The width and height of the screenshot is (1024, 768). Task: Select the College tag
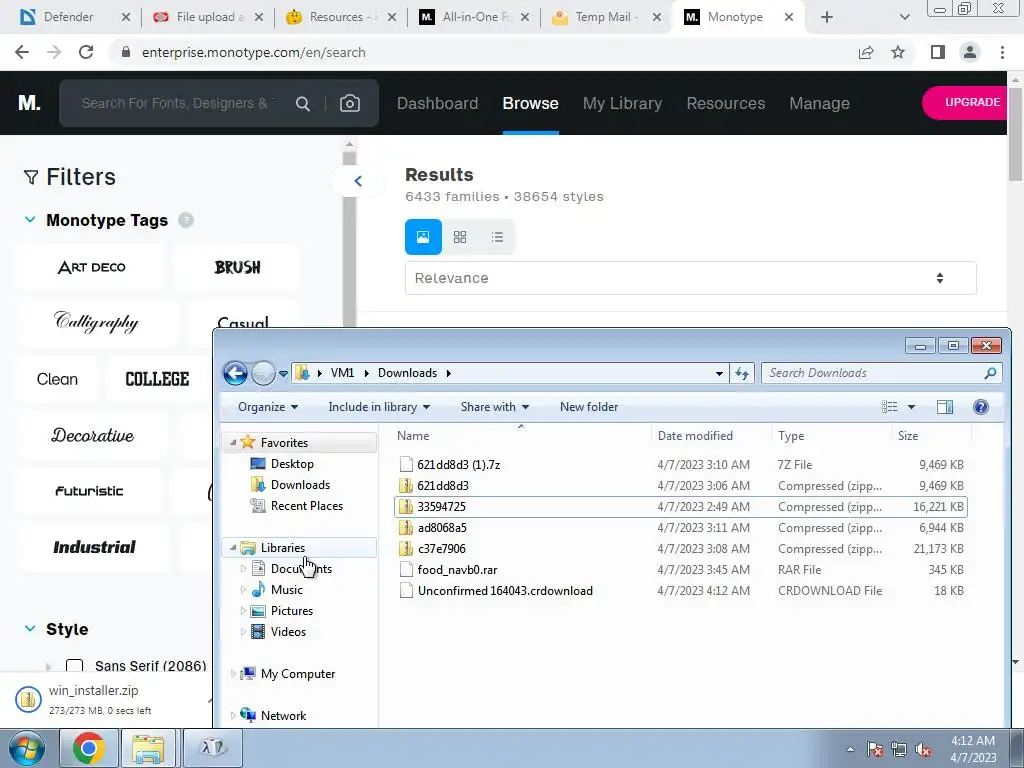point(157,379)
